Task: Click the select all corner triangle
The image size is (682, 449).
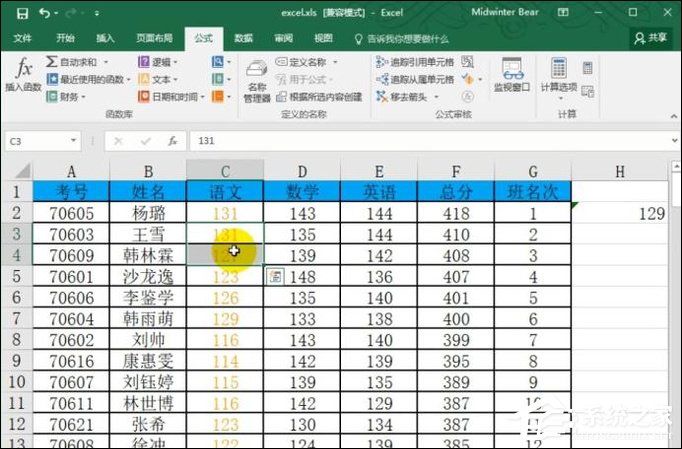Action: [x=23, y=171]
